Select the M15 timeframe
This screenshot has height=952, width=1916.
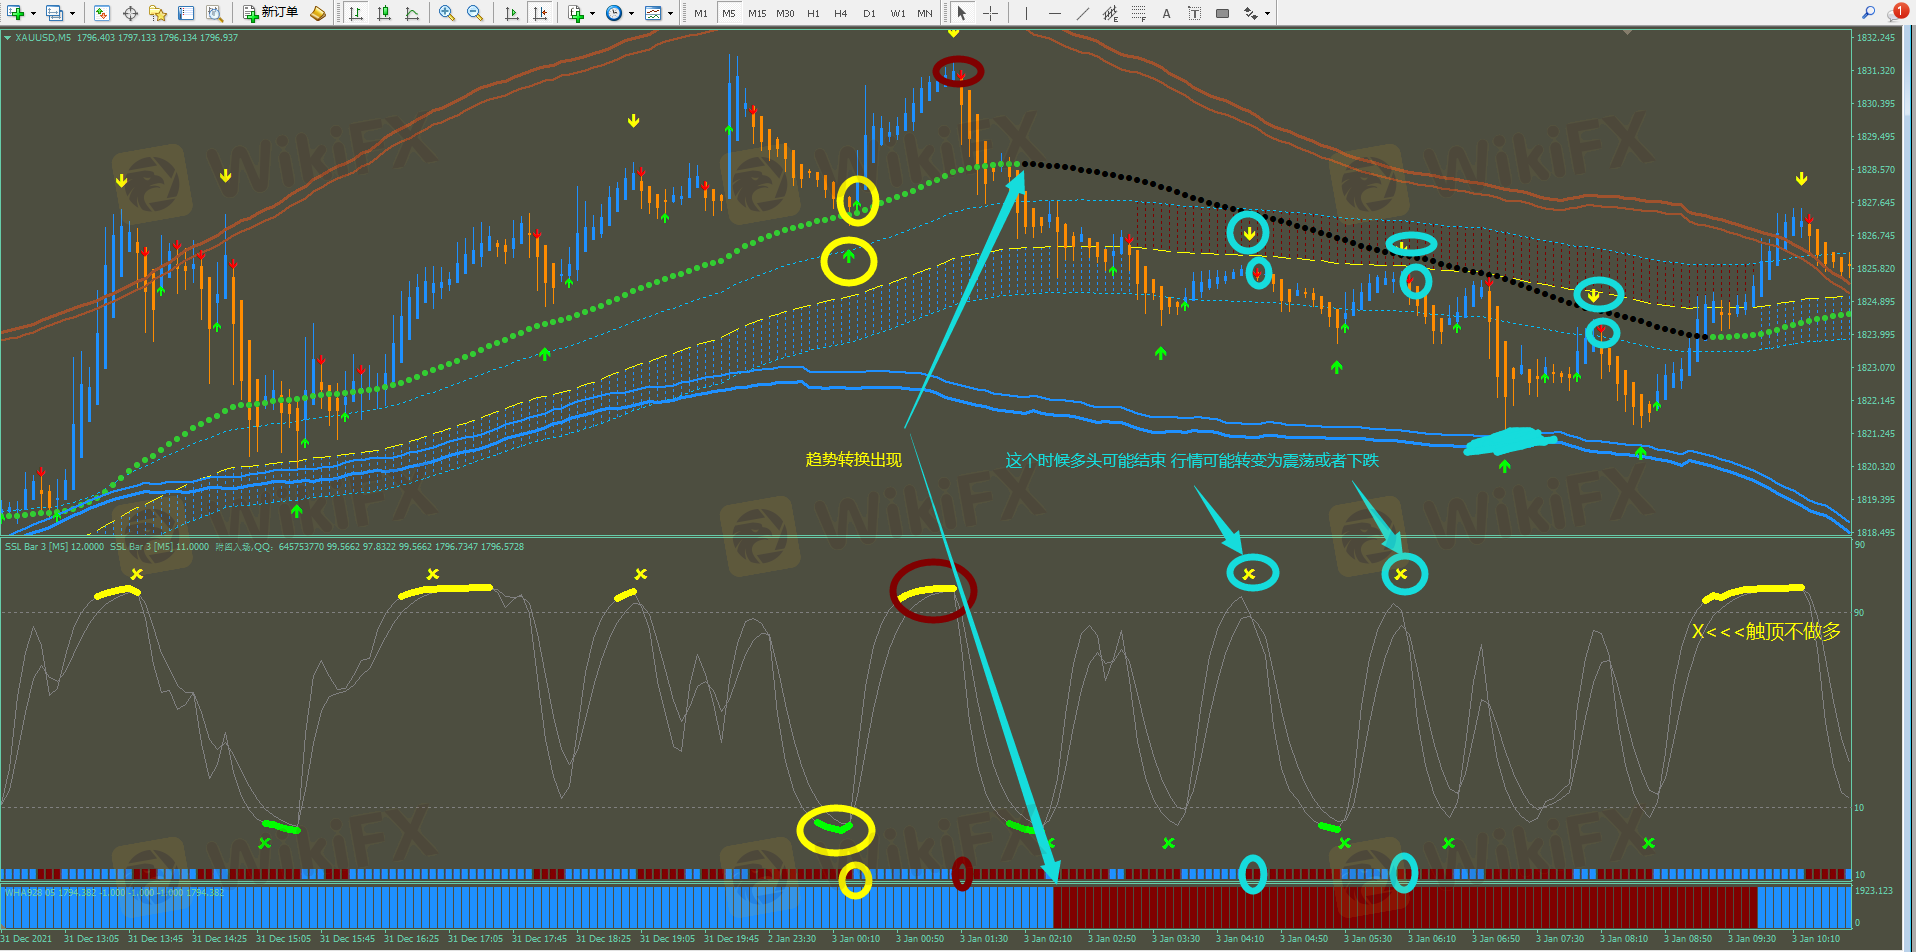tap(757, 13)
